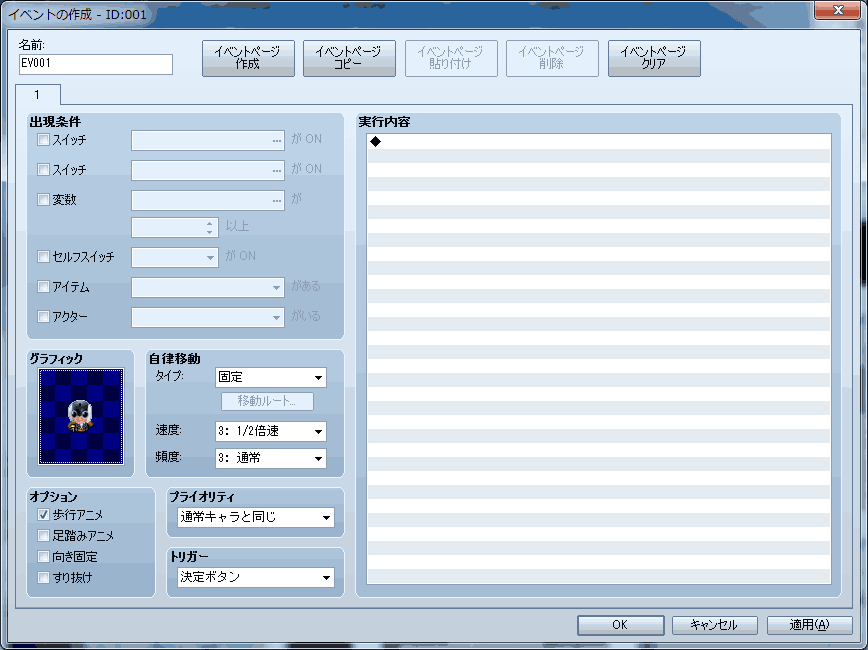Open the アイテム dropdown
868x650 pixels.
click(x=208, y=287)
